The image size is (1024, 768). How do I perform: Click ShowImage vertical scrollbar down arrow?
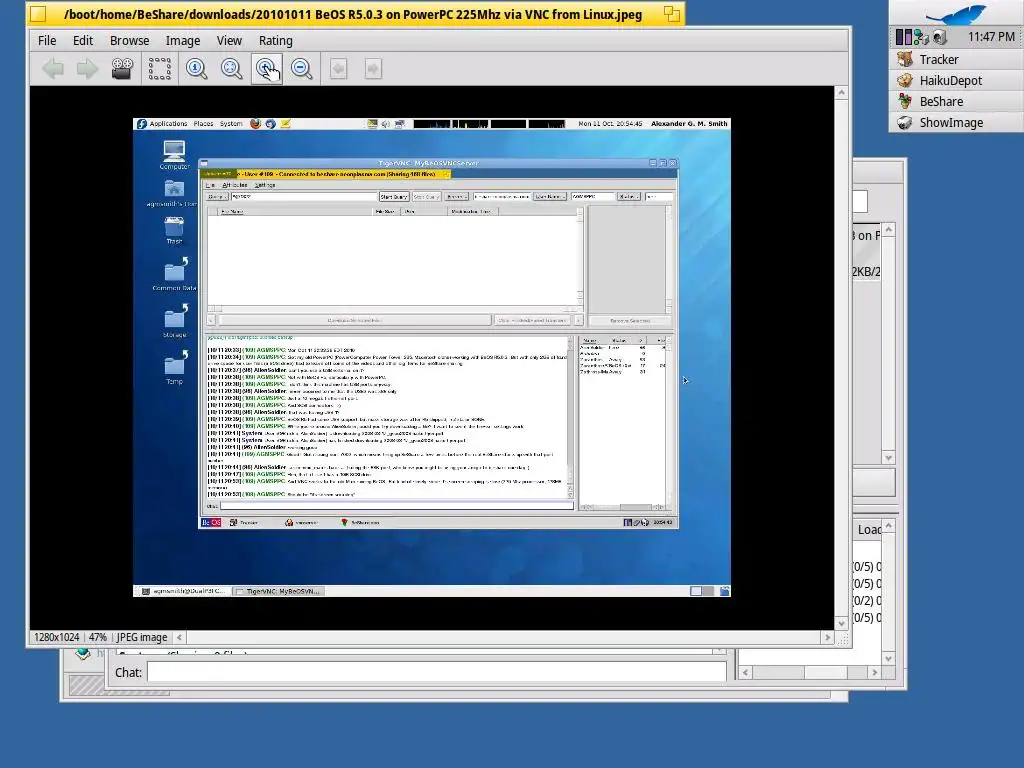842,623
